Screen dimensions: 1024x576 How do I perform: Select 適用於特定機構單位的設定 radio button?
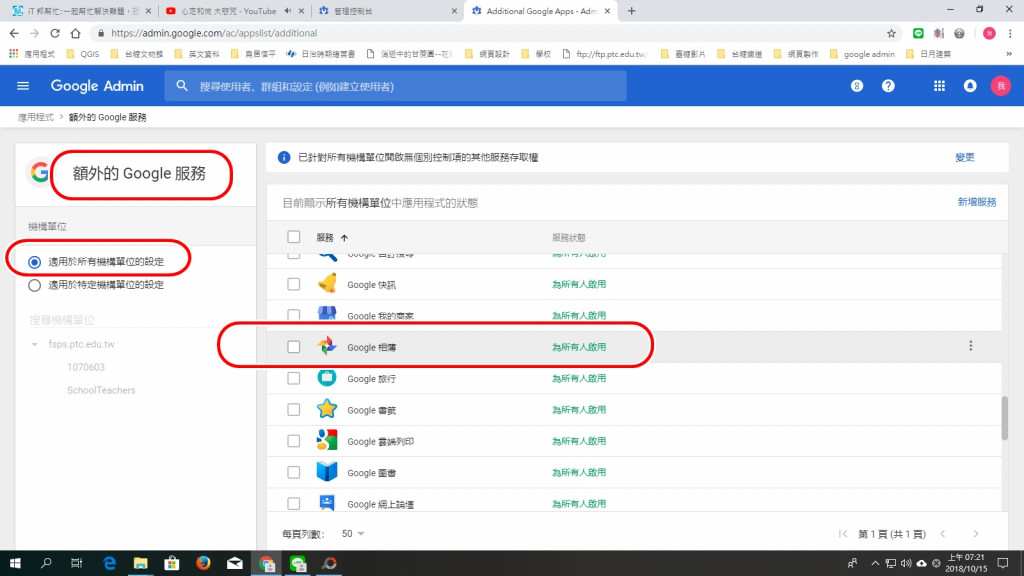coord(35,285)
